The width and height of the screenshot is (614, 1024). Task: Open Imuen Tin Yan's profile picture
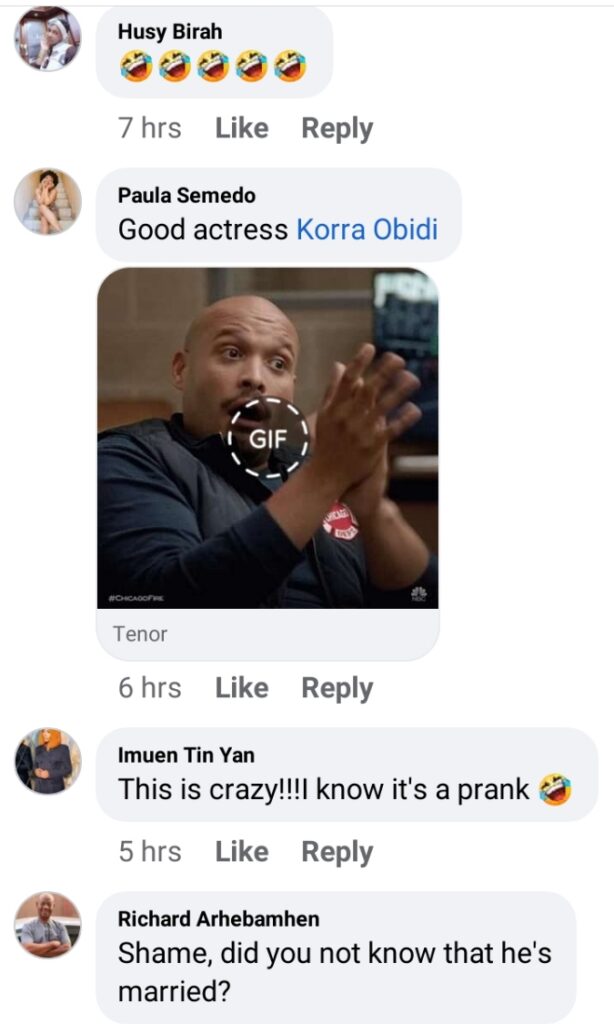pyautogui.click(x=48, y=761)
